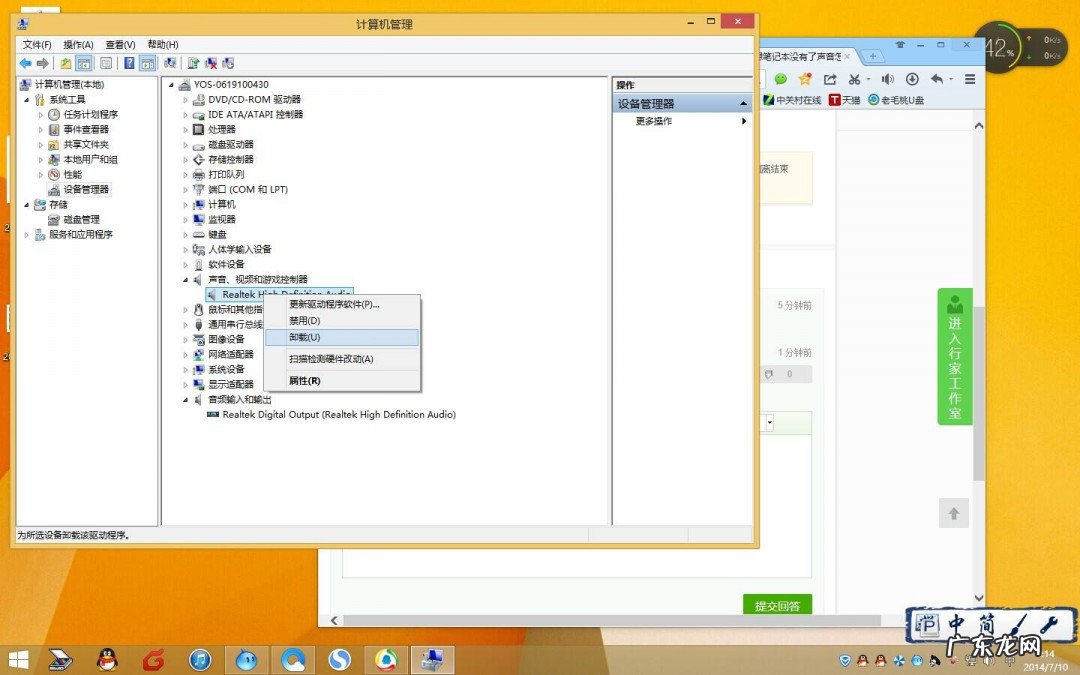Expand the DVD/CD-ROM drives node
The image size is (1080, 675).
tap(186, 100)
